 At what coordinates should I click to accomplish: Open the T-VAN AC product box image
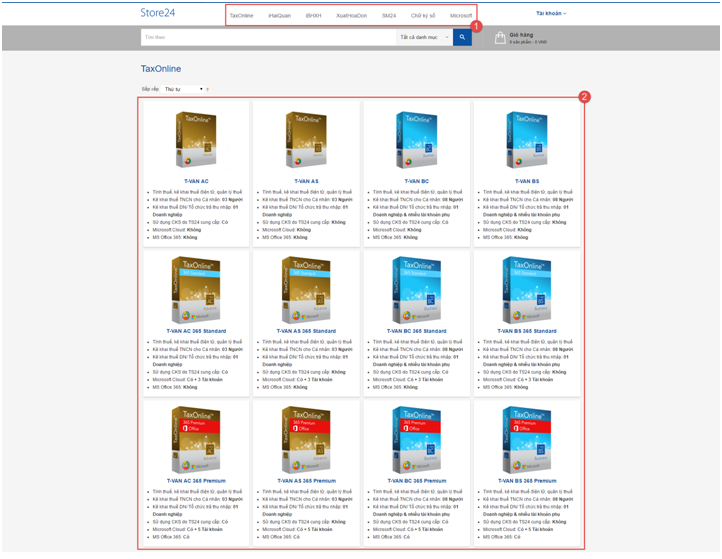click(196, 139)
